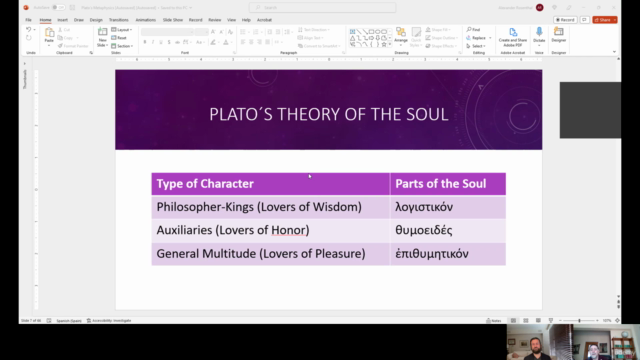Image resolution: width=640 pixels, height=360 pixels.
Task: Switch to Reading view
Action: (x=538, y=321)
